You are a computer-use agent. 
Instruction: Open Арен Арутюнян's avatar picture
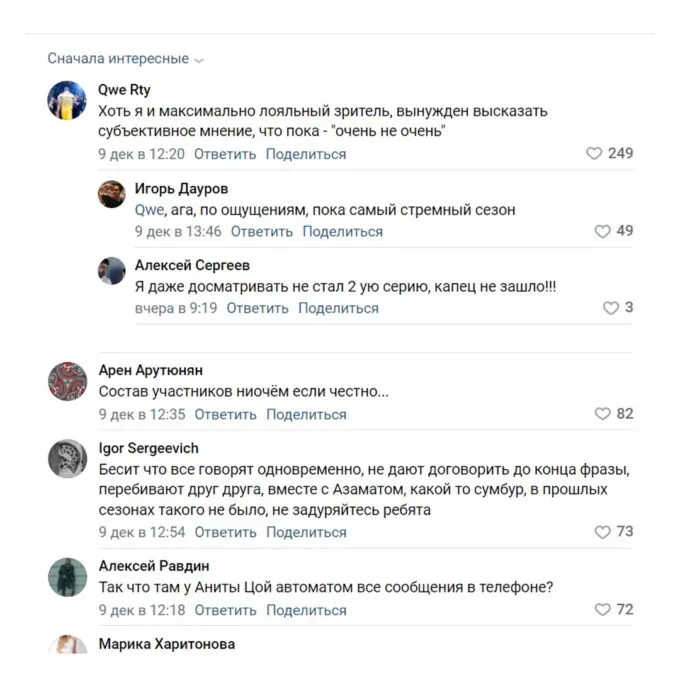(67, 381)
